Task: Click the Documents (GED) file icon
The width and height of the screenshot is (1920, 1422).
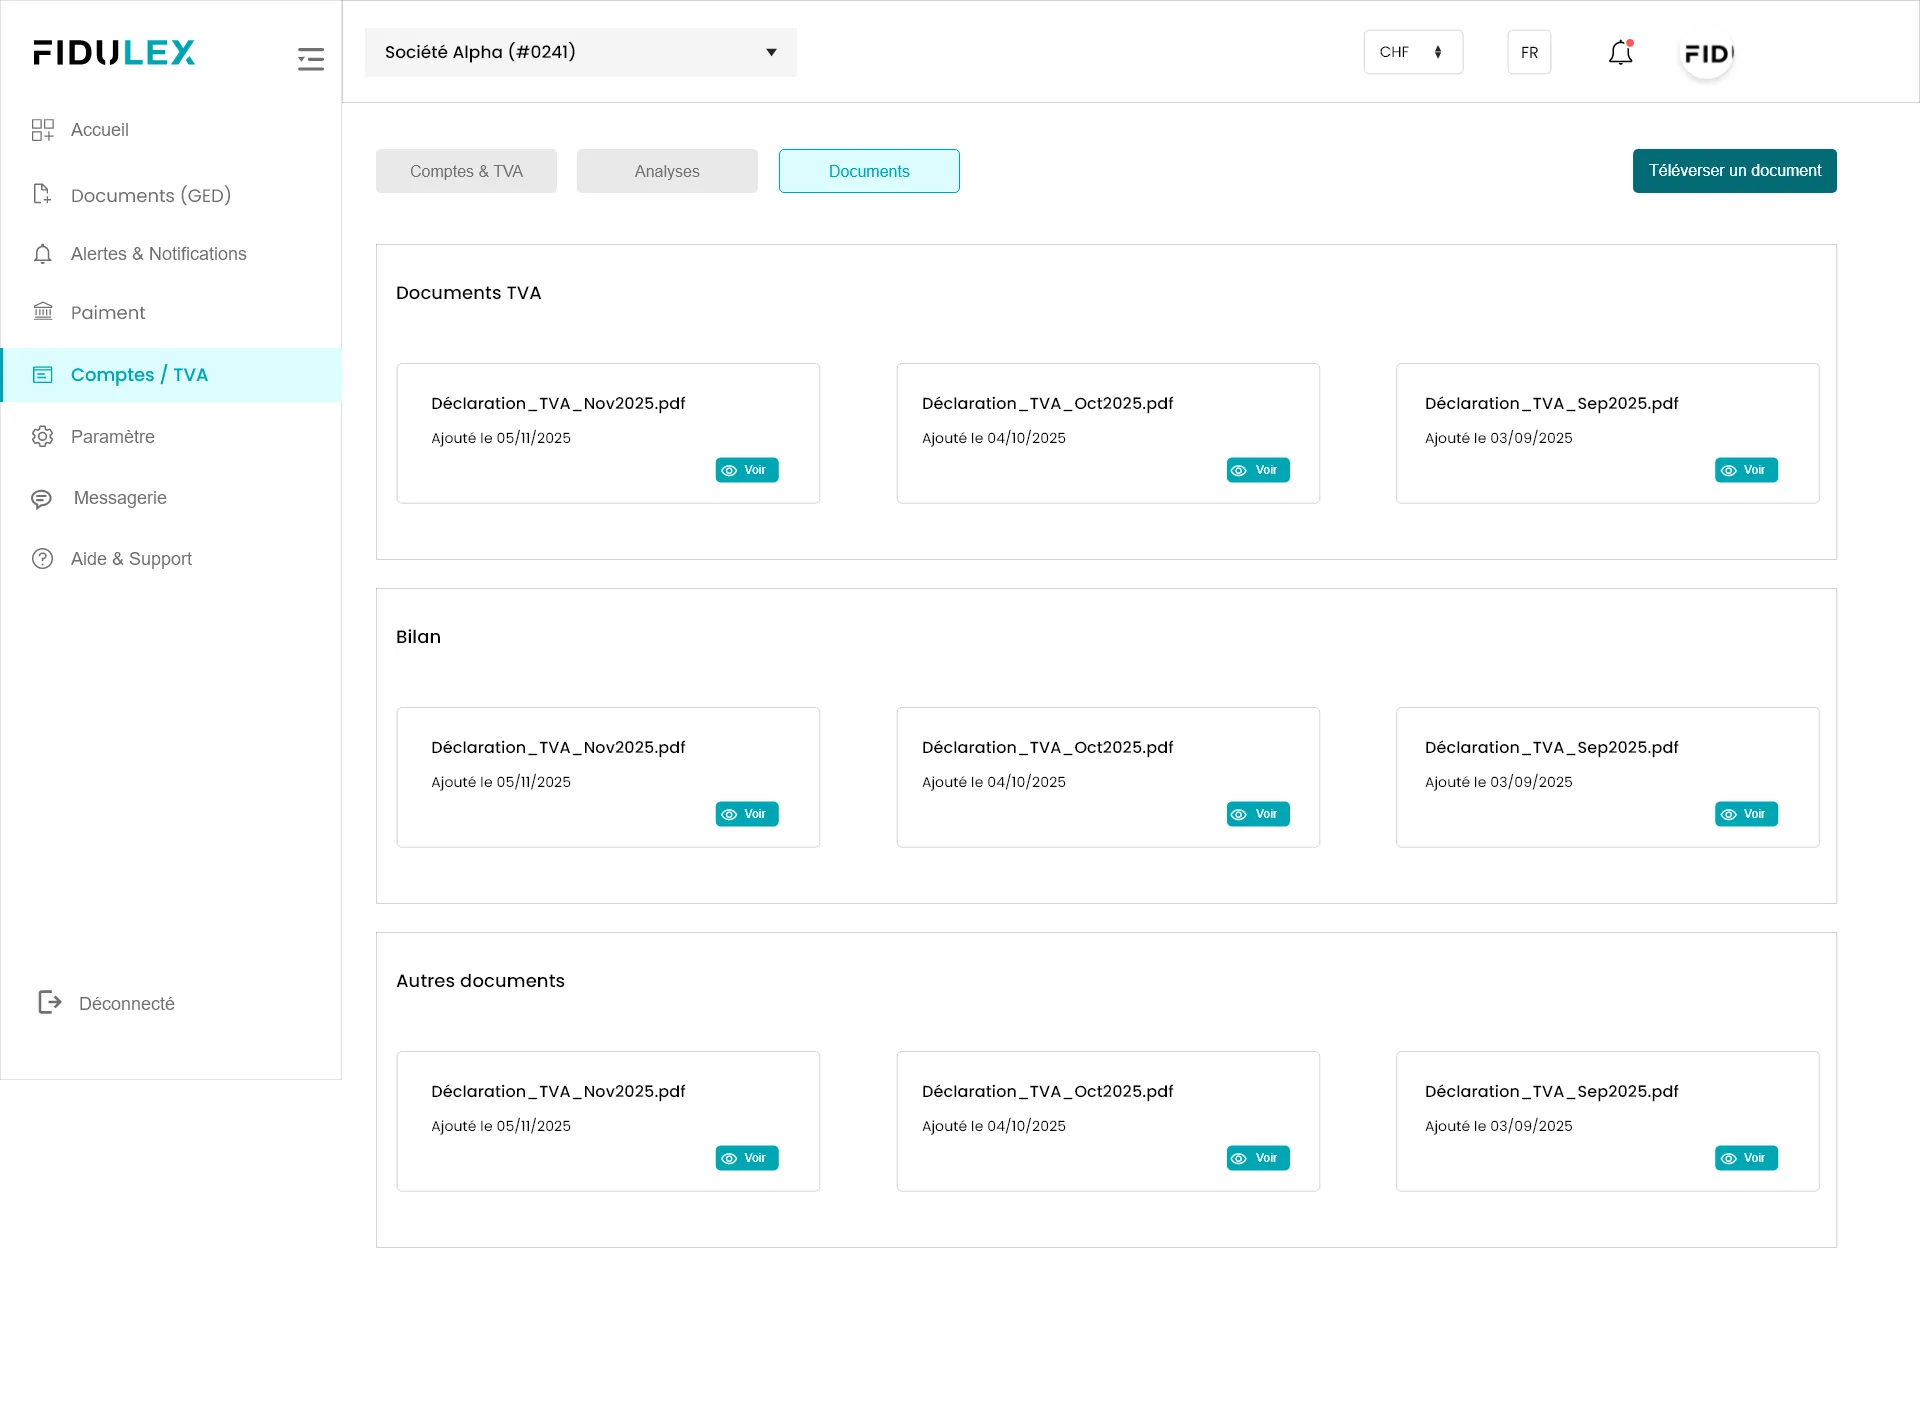Action: [42, 194]
